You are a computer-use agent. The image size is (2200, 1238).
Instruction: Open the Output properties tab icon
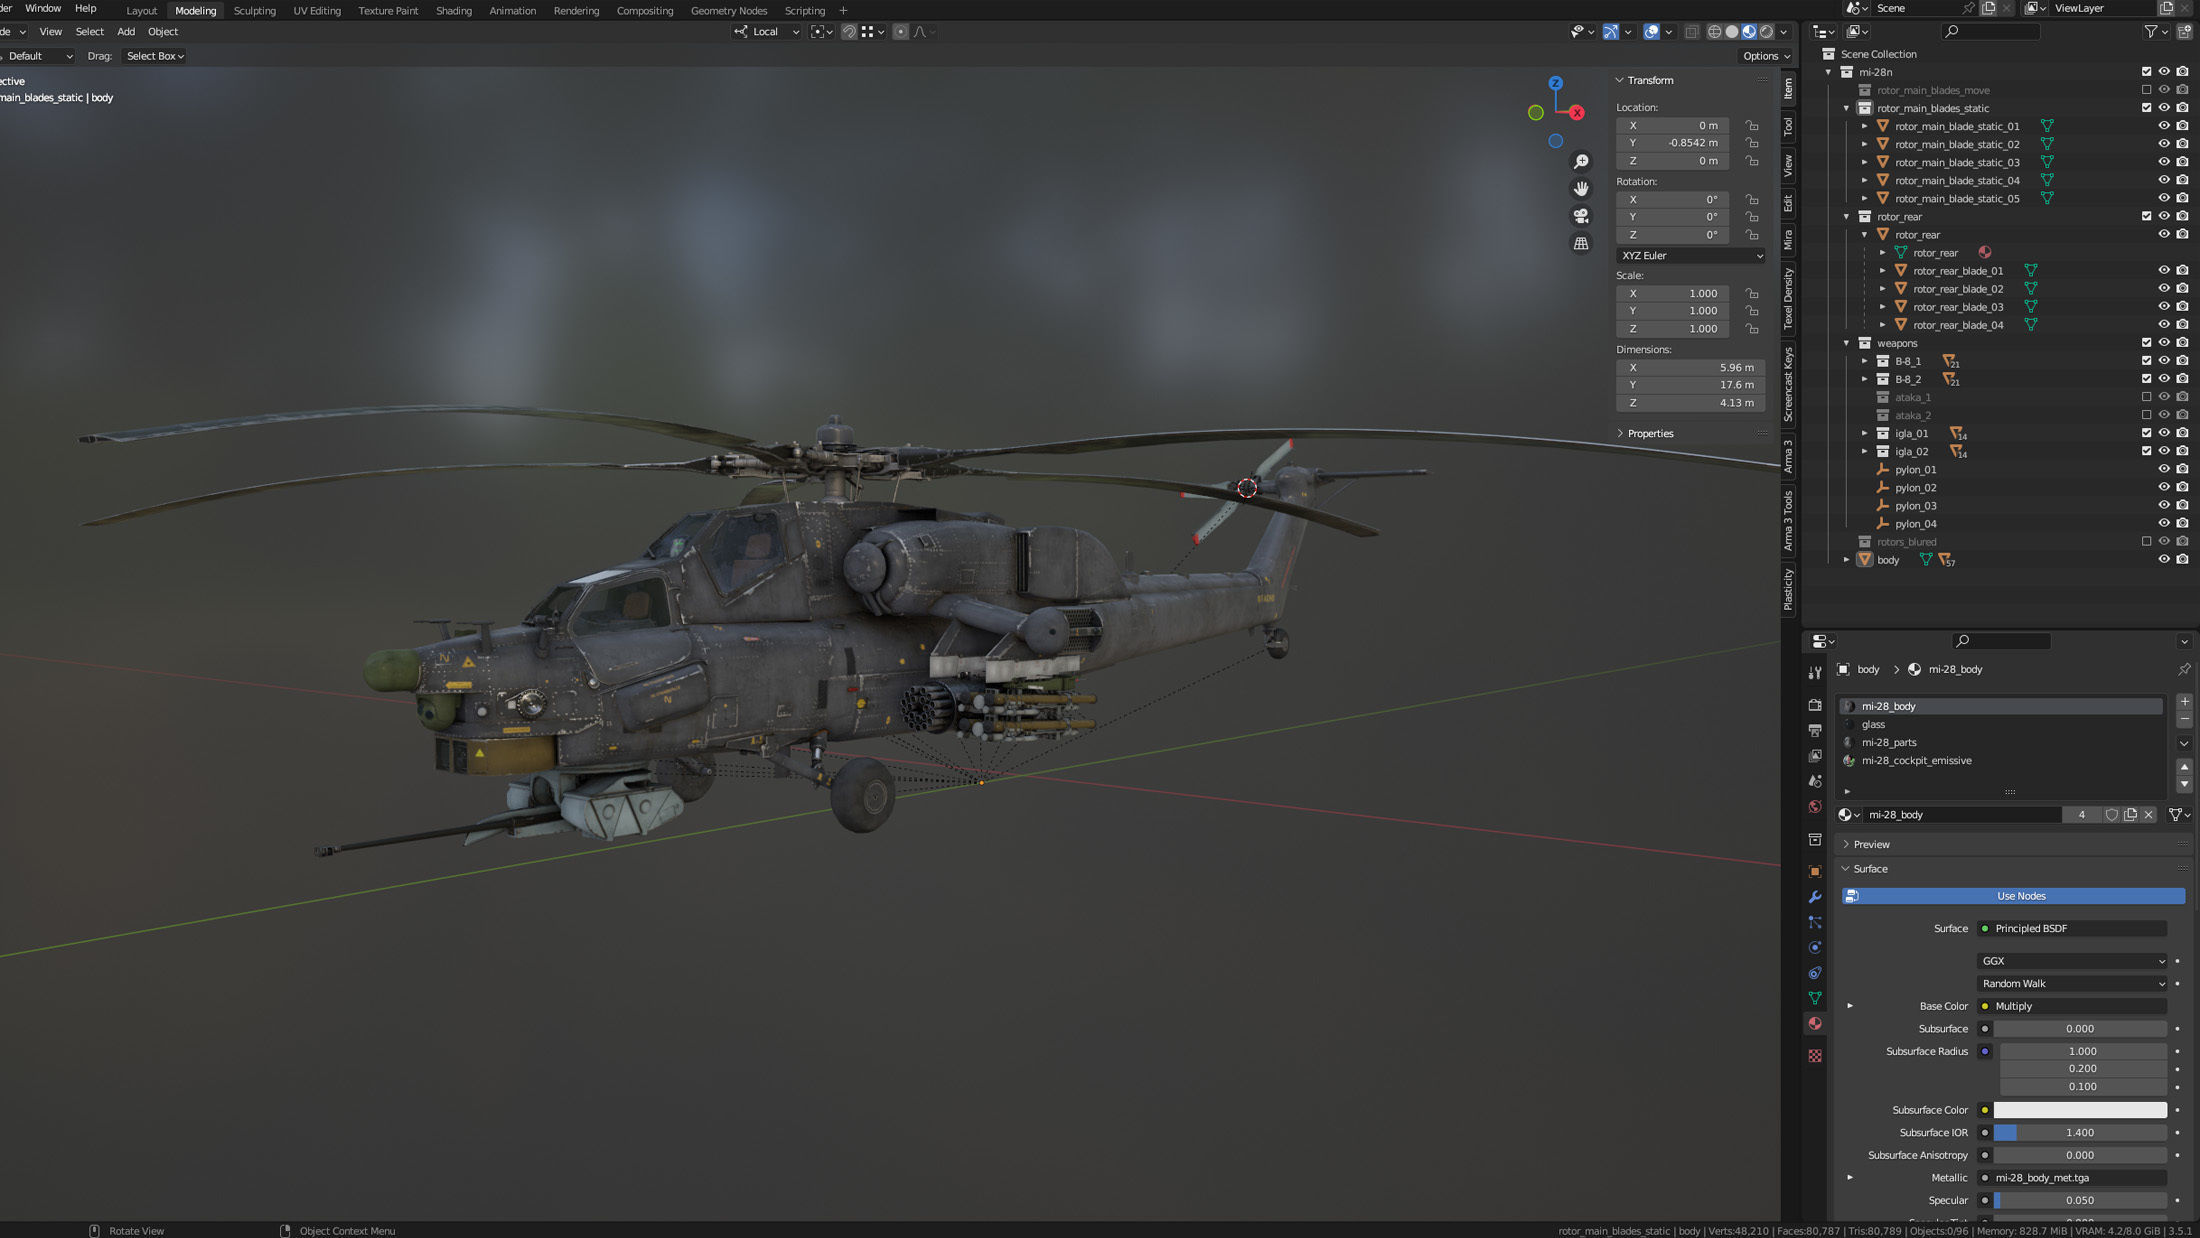pyautogui.click(x=1815, y=730)
